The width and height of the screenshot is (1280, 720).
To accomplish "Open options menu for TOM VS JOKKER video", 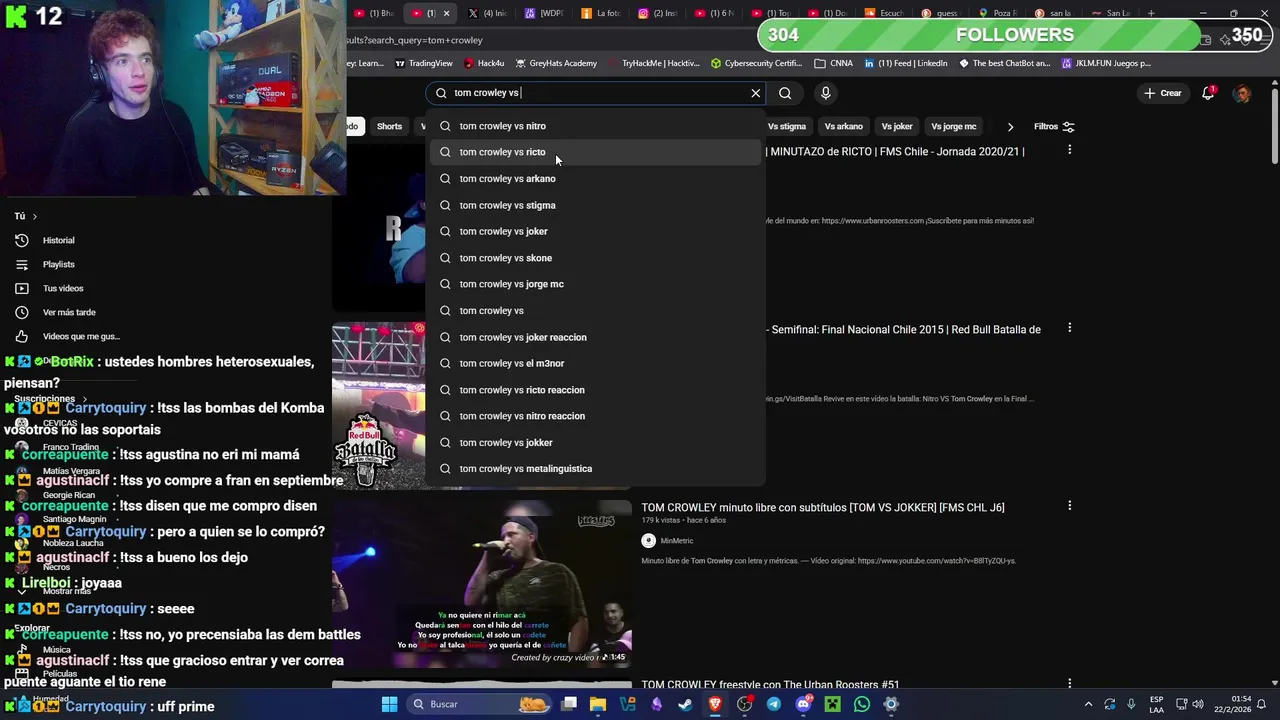I will coord(1069,506).
